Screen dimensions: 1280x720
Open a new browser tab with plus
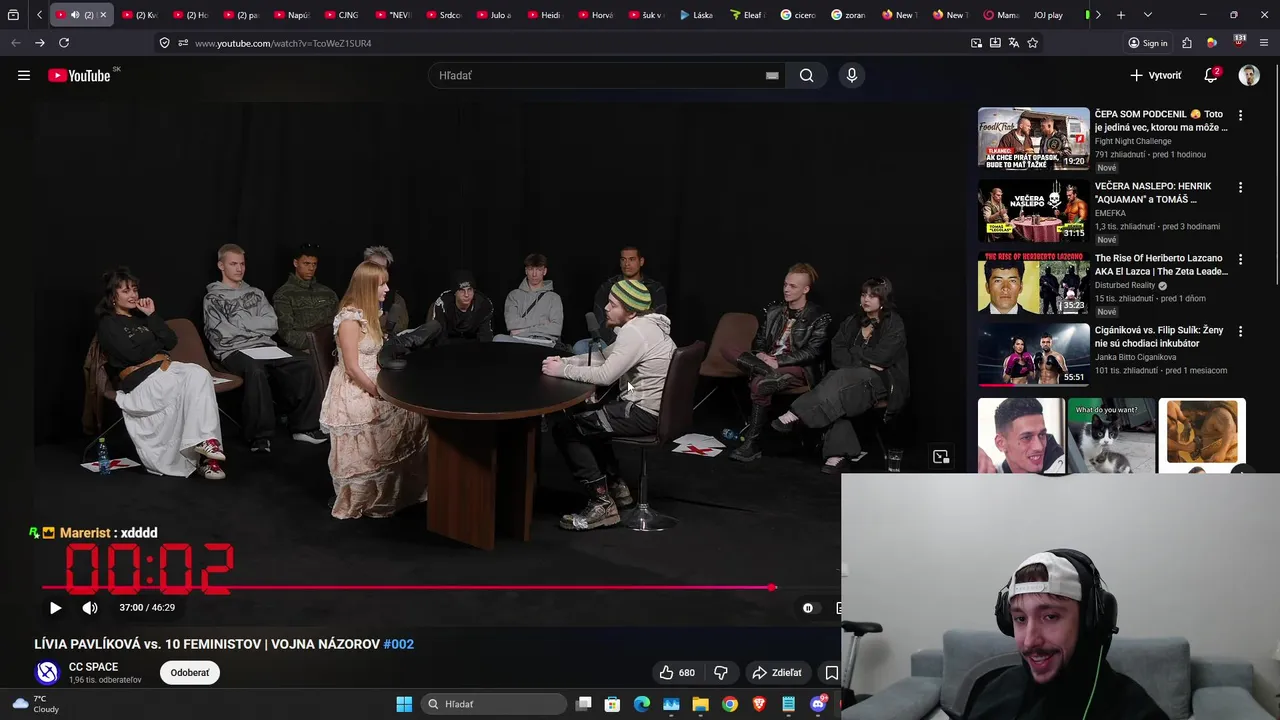tap(1121, 15)
